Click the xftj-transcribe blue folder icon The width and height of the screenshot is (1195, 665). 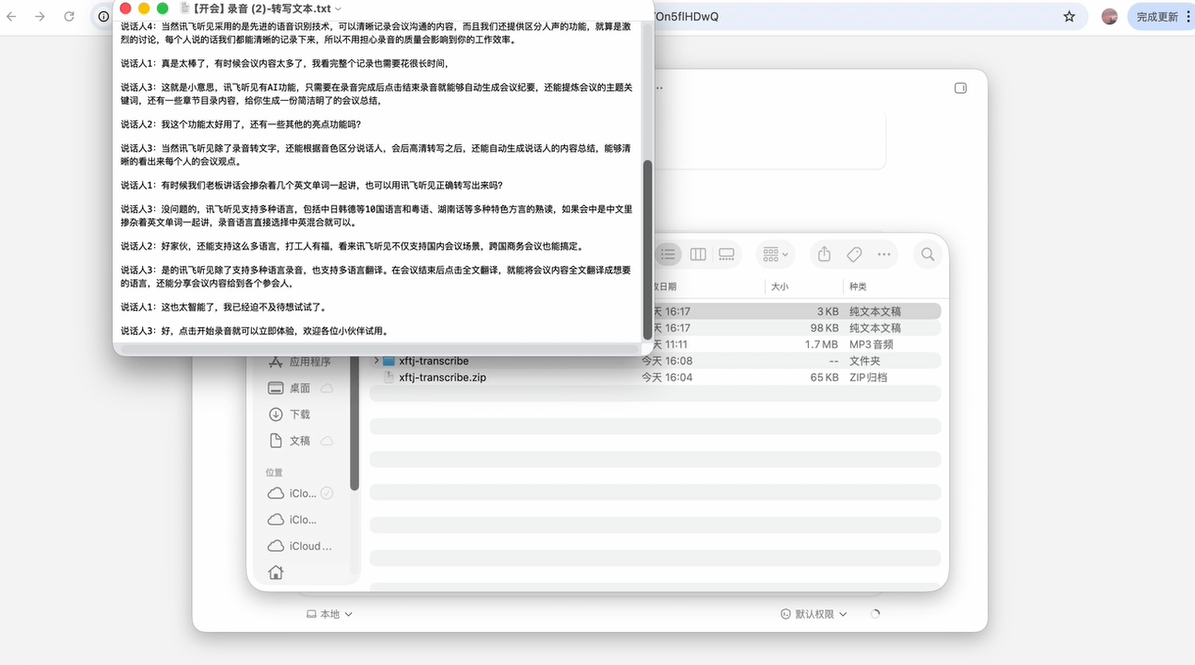click(389, 361)
